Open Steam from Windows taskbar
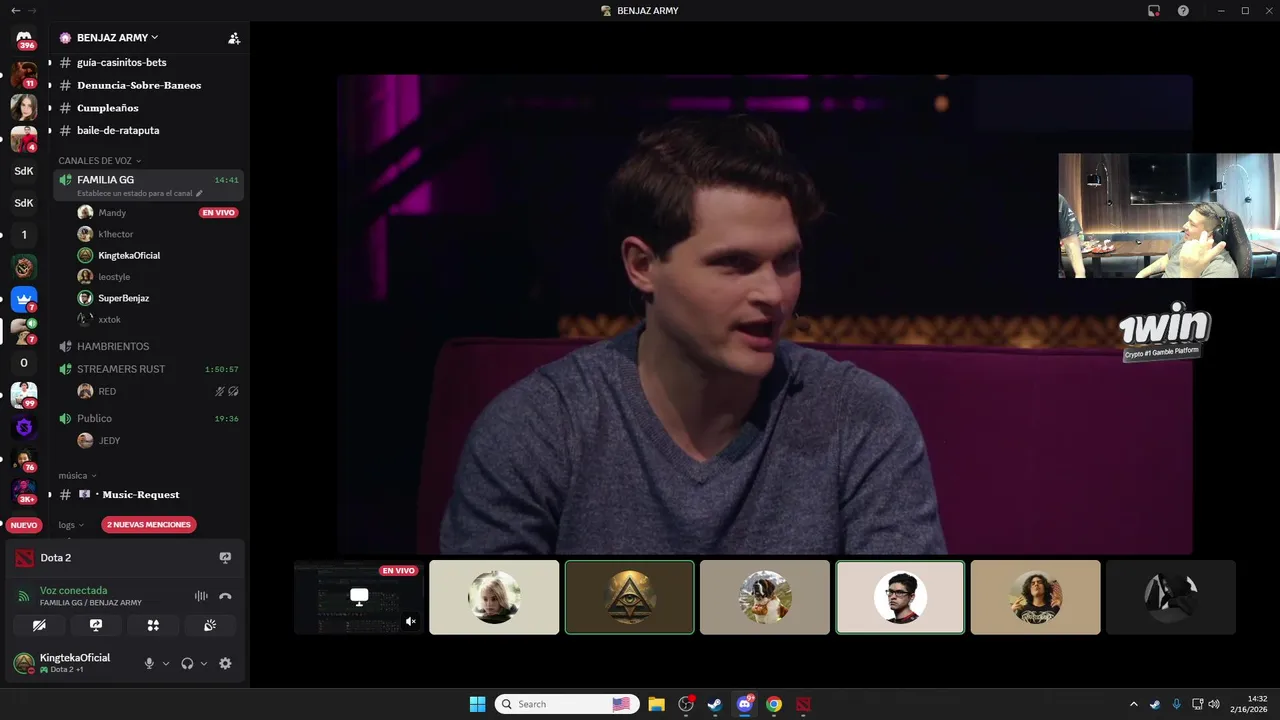The height and width of the screenshot is (720, 1280). pos(715,704)
